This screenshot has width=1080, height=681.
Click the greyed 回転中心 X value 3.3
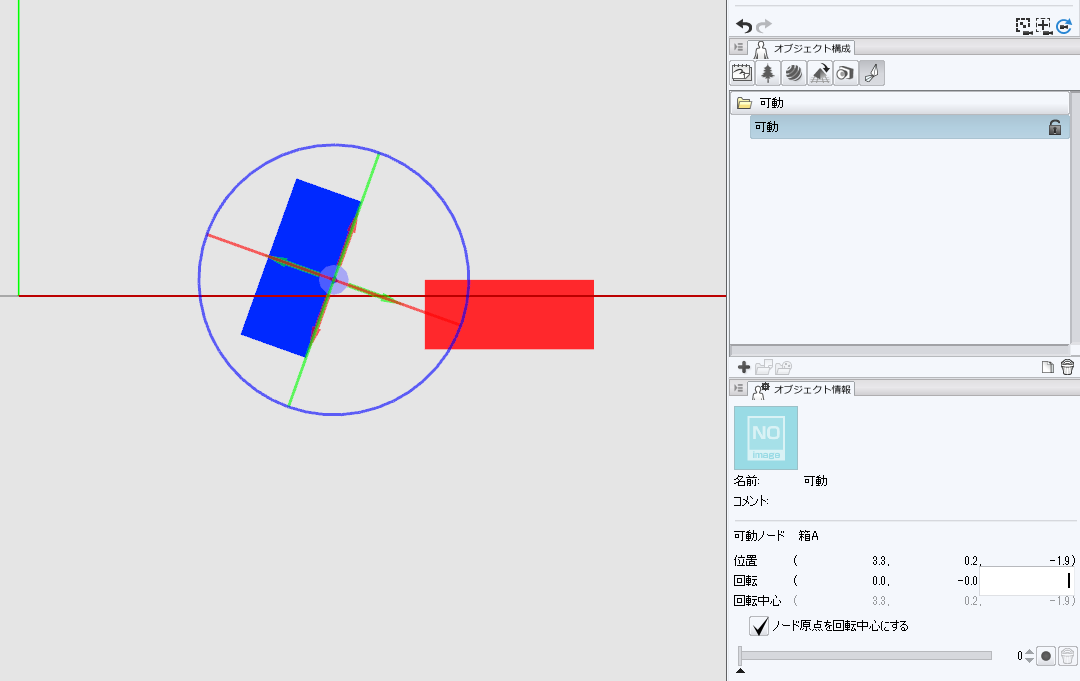(880, 600)
